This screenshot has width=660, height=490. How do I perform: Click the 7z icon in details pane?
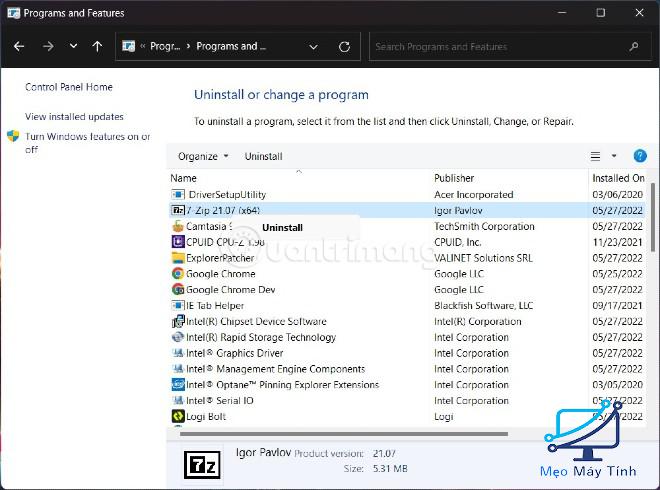click(202, 465)
